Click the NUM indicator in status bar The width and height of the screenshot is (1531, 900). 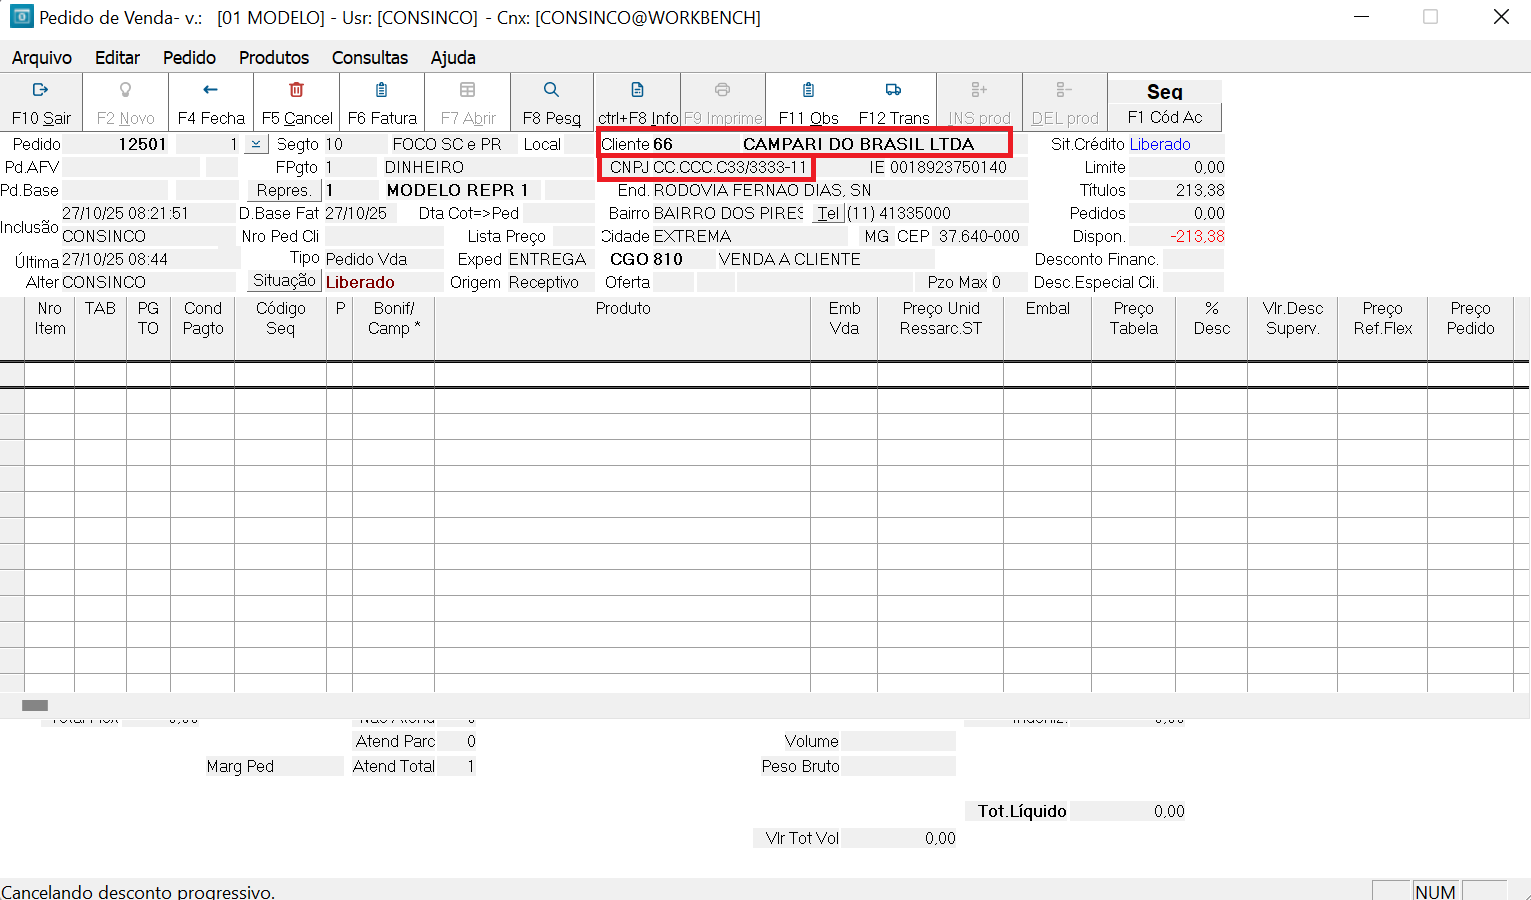1435,891
